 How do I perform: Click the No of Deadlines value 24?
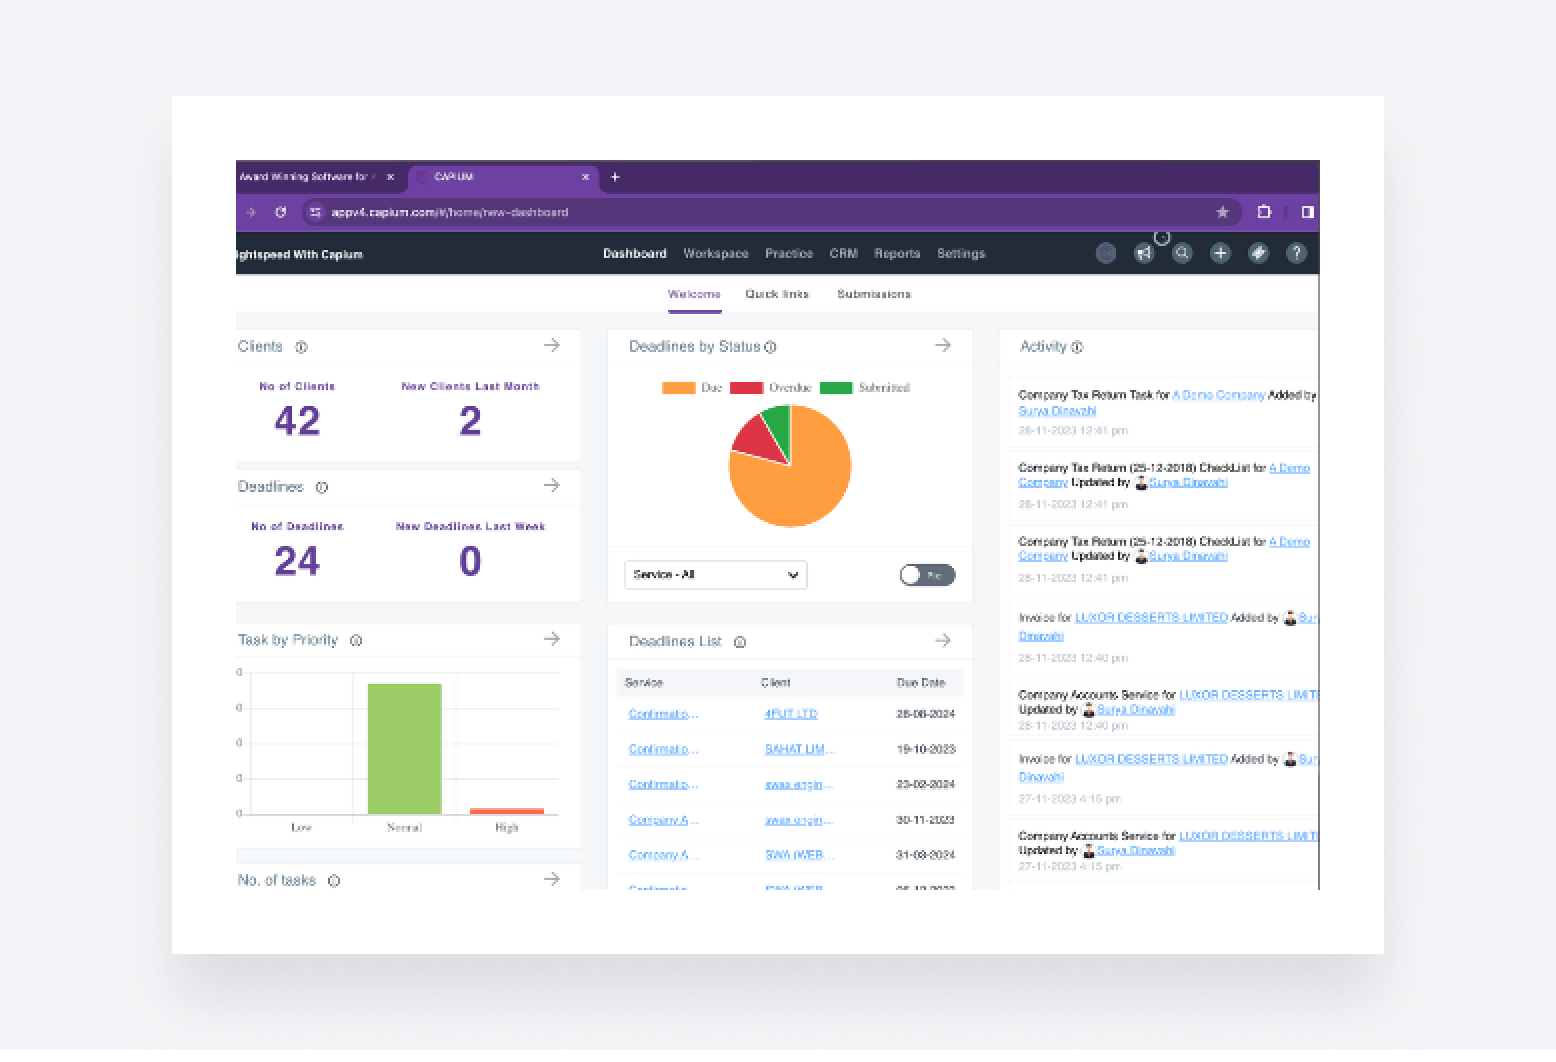pos(297,561)
